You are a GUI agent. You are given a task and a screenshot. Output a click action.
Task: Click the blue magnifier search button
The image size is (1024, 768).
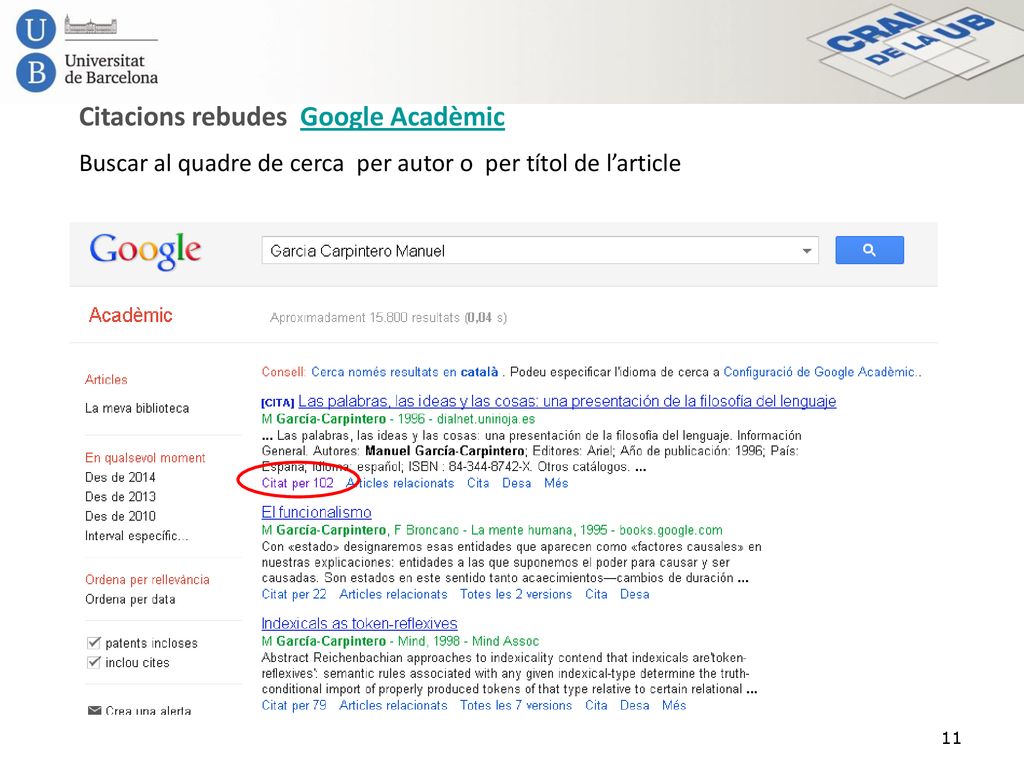coord(869,250)
